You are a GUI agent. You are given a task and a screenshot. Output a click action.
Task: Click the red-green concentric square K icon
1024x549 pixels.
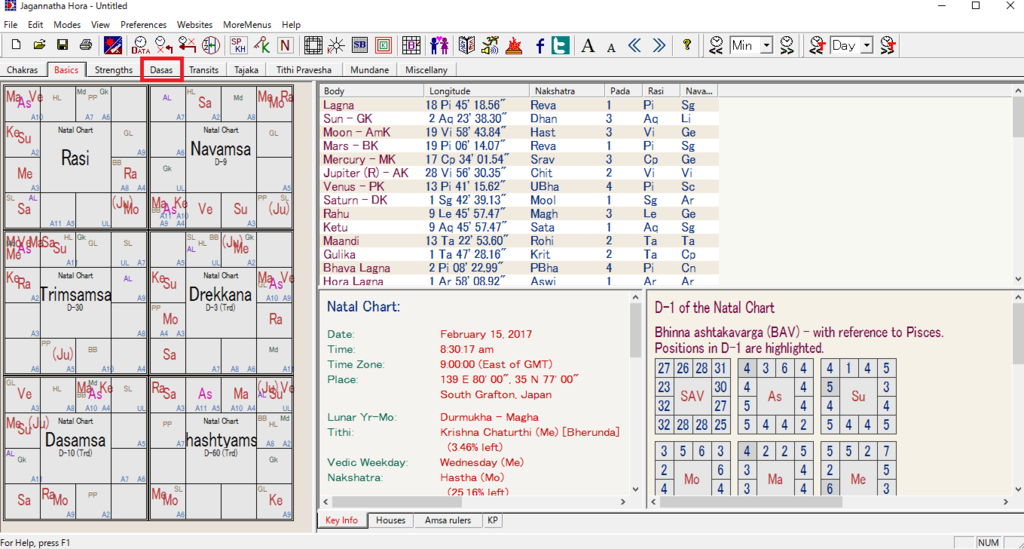click(383, 45)
